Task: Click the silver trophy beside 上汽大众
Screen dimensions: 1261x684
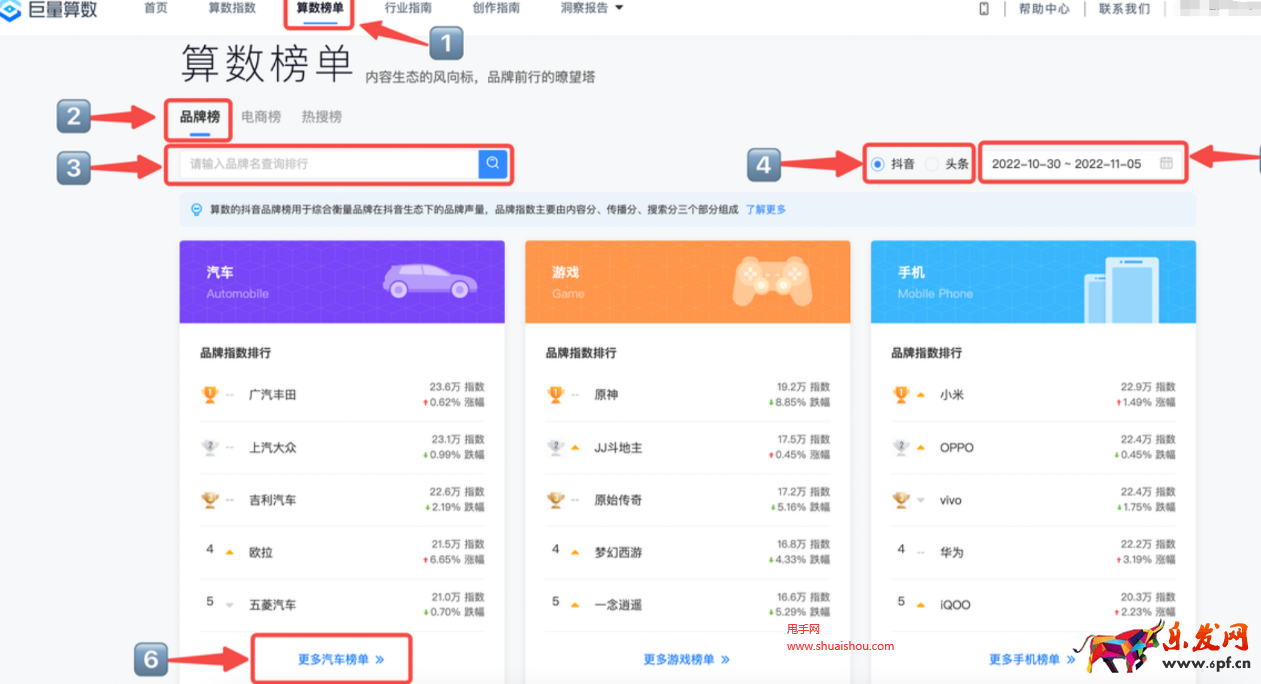Action: pos(210,447)
